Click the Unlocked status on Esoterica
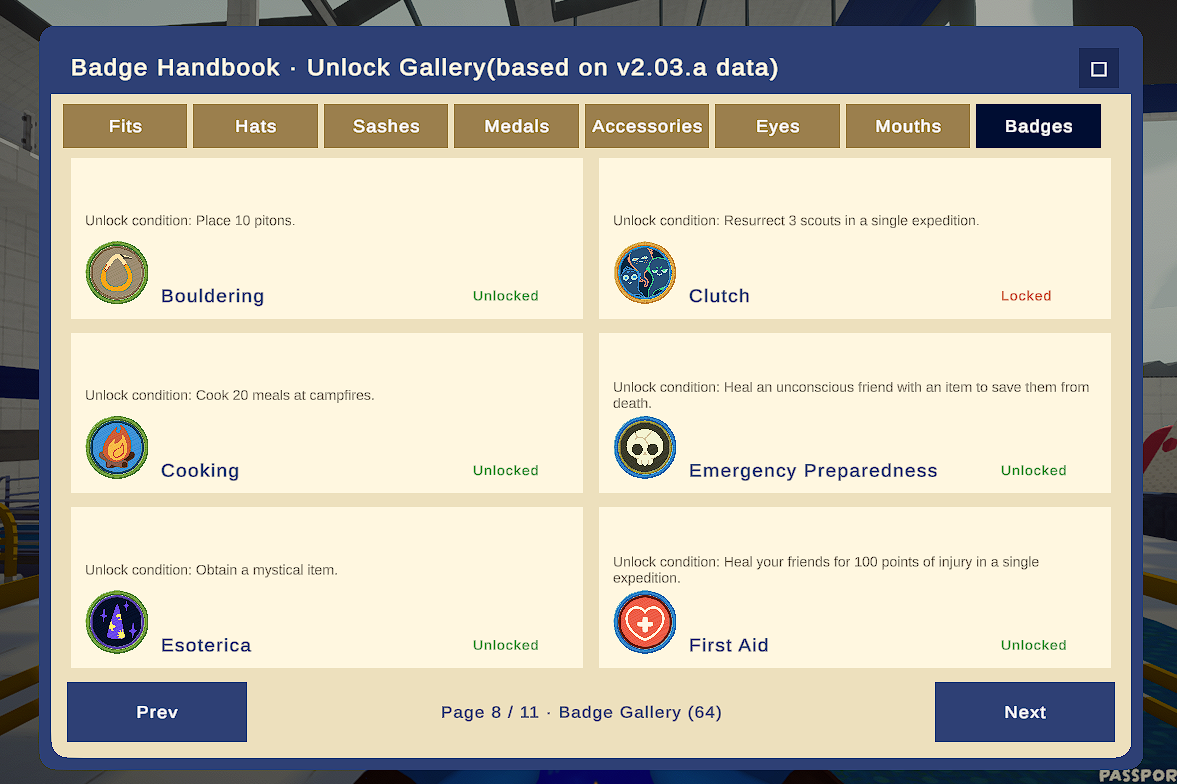The image size is (1177, 784). click(x=505, y=645)
